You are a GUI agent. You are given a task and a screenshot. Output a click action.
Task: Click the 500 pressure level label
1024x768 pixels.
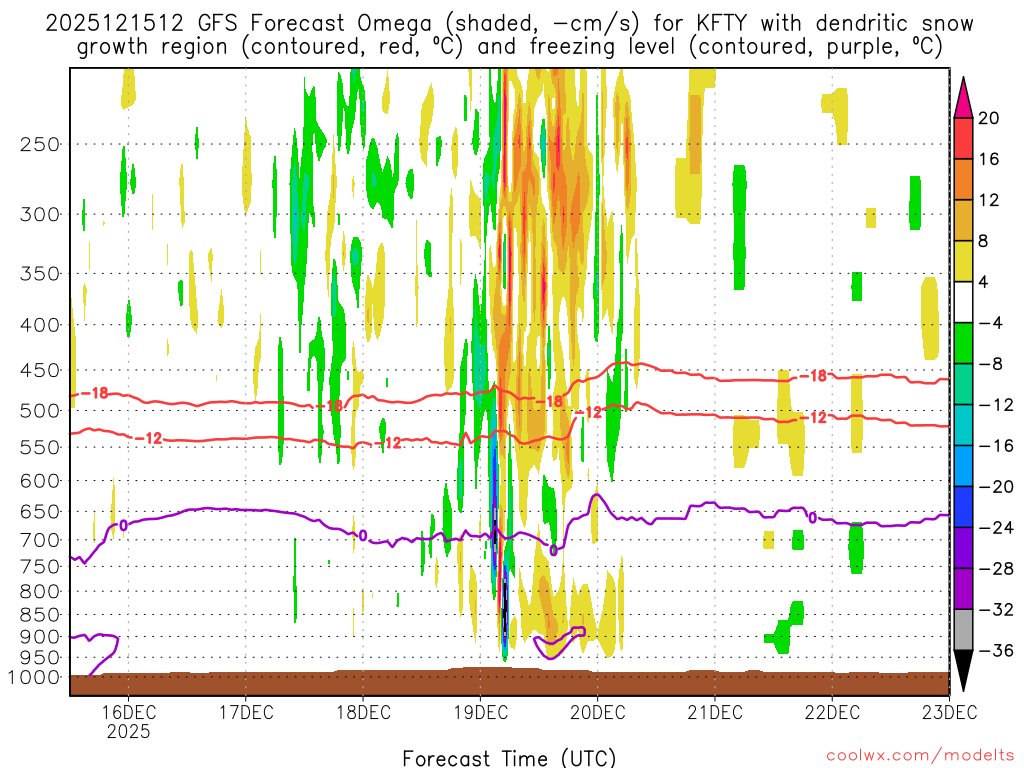(40, 411)
